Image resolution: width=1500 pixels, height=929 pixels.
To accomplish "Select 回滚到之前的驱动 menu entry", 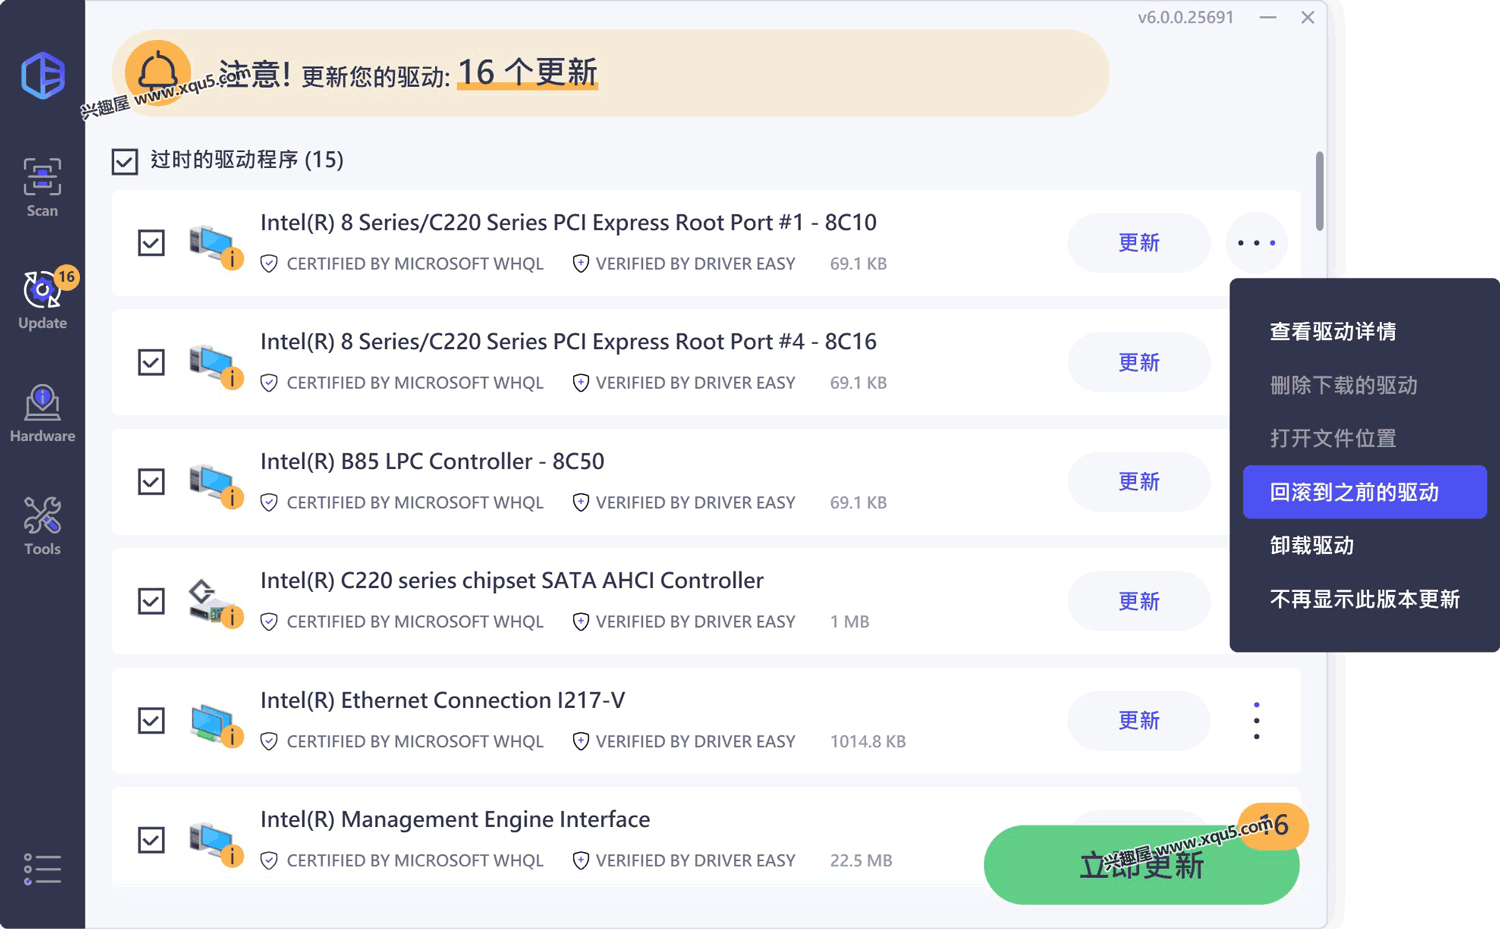I will point(1364,492).
